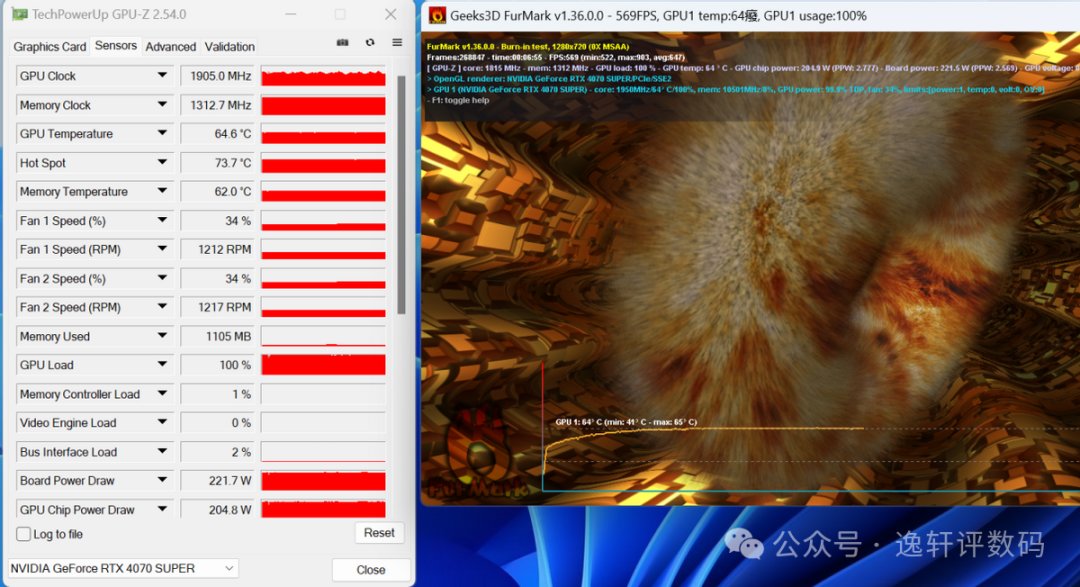1080x587 pixels.
Task: Switch to the Advanced tab
Action: tap(170, 46)
